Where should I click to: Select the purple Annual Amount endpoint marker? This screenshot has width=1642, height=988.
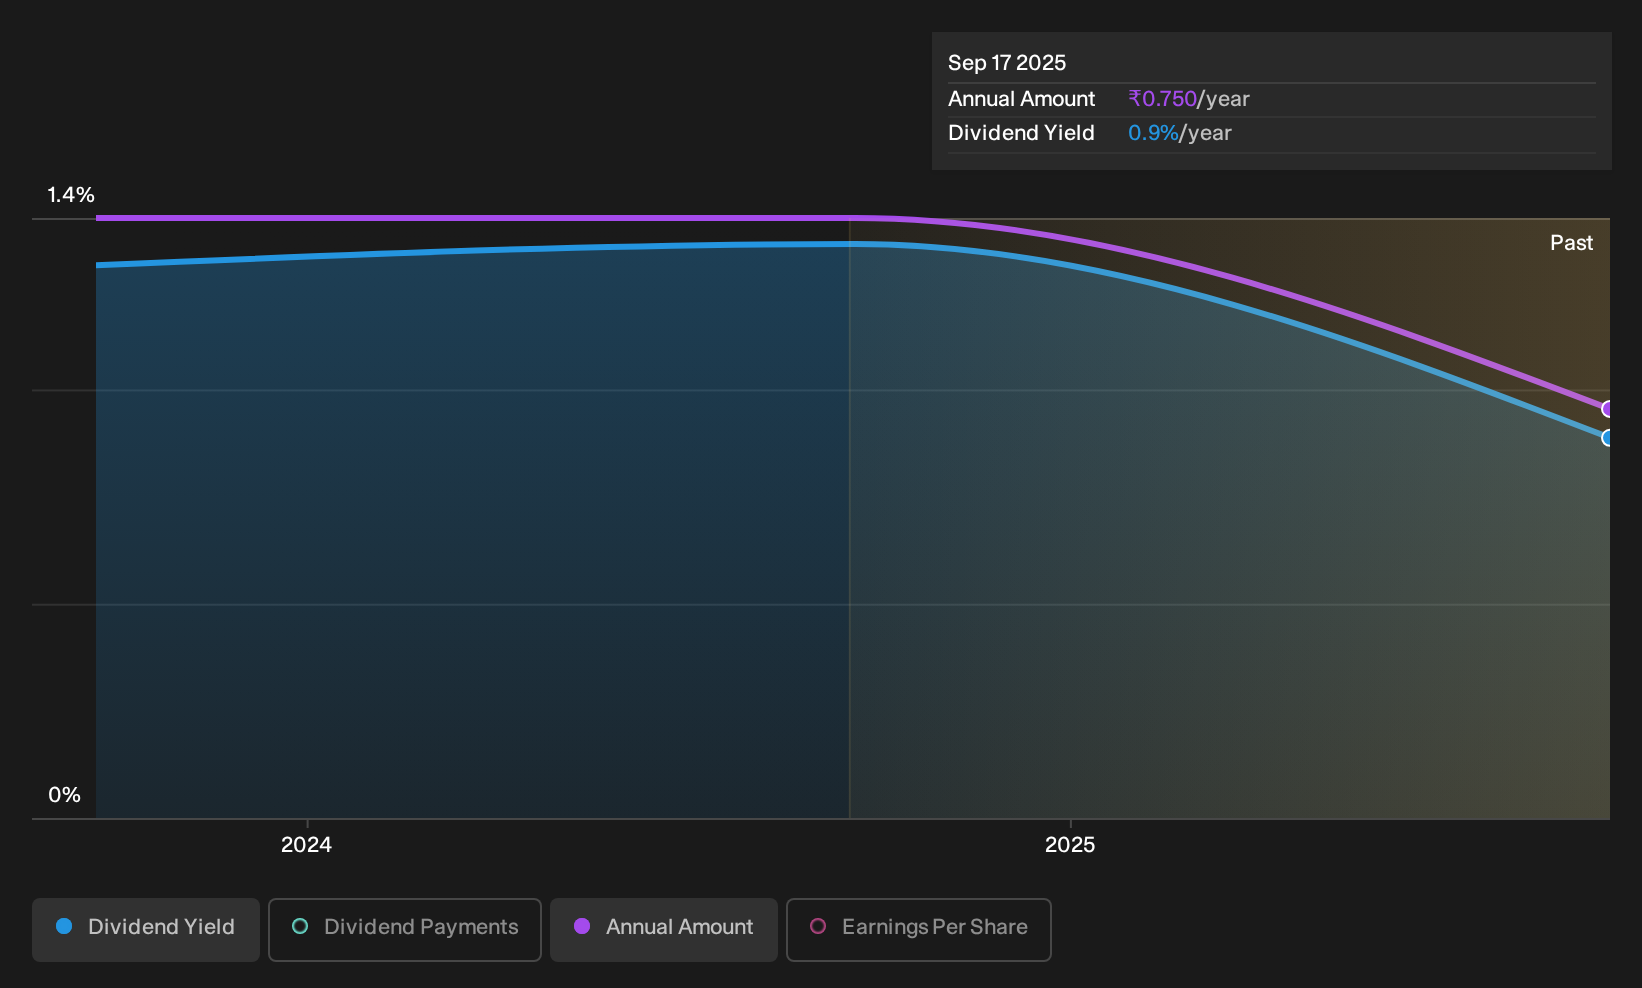(x=1607, y=409)
